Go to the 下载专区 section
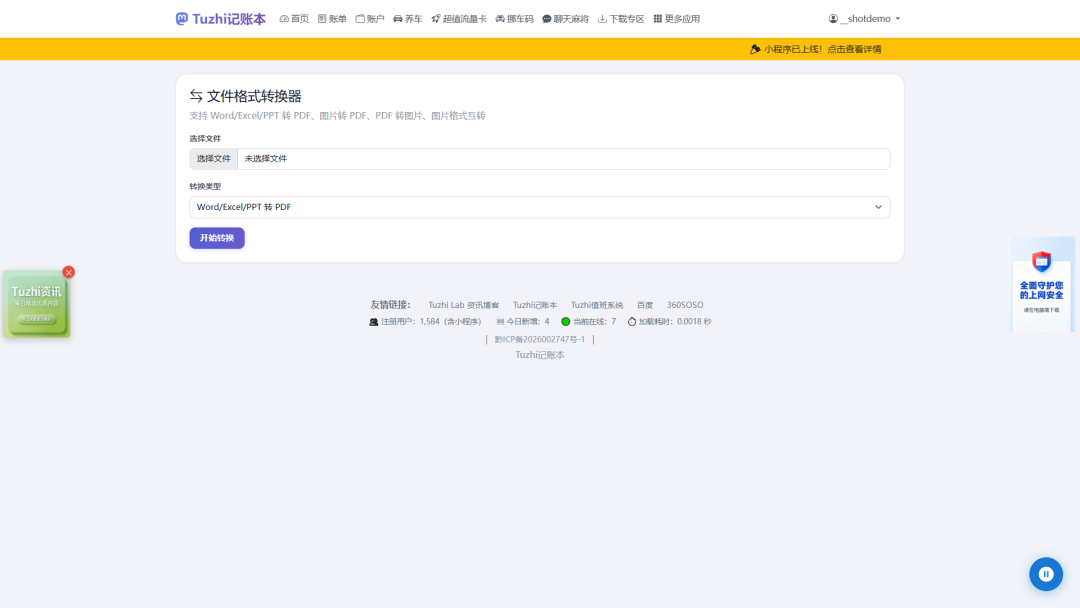The width and height of the screenshot is (1080, 608). tap(621, 19)
